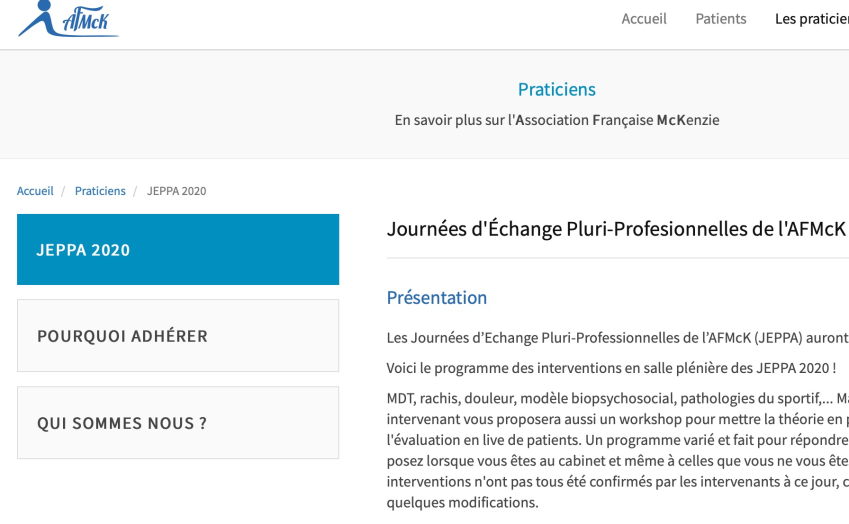Click the JEPPA 2020 breadcrumb text

[x=177, y=191]
